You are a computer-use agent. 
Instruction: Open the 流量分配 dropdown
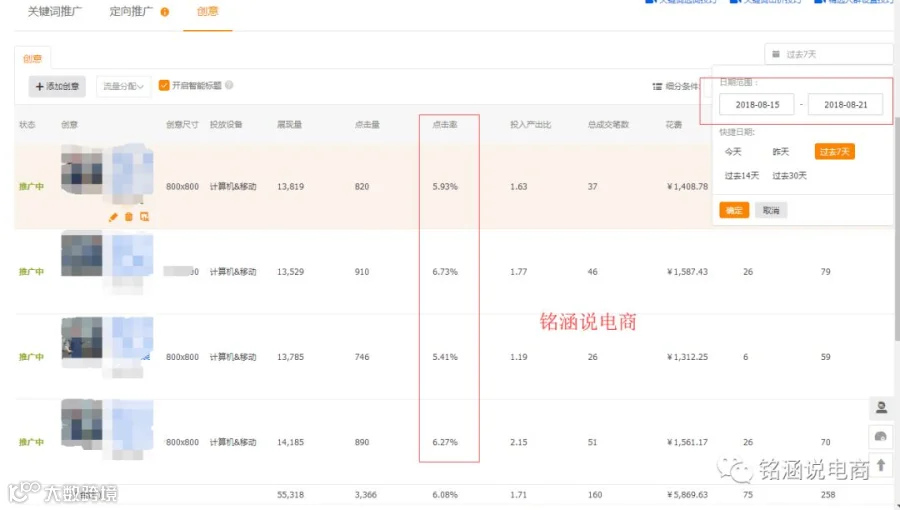click(x=123, y=86)
